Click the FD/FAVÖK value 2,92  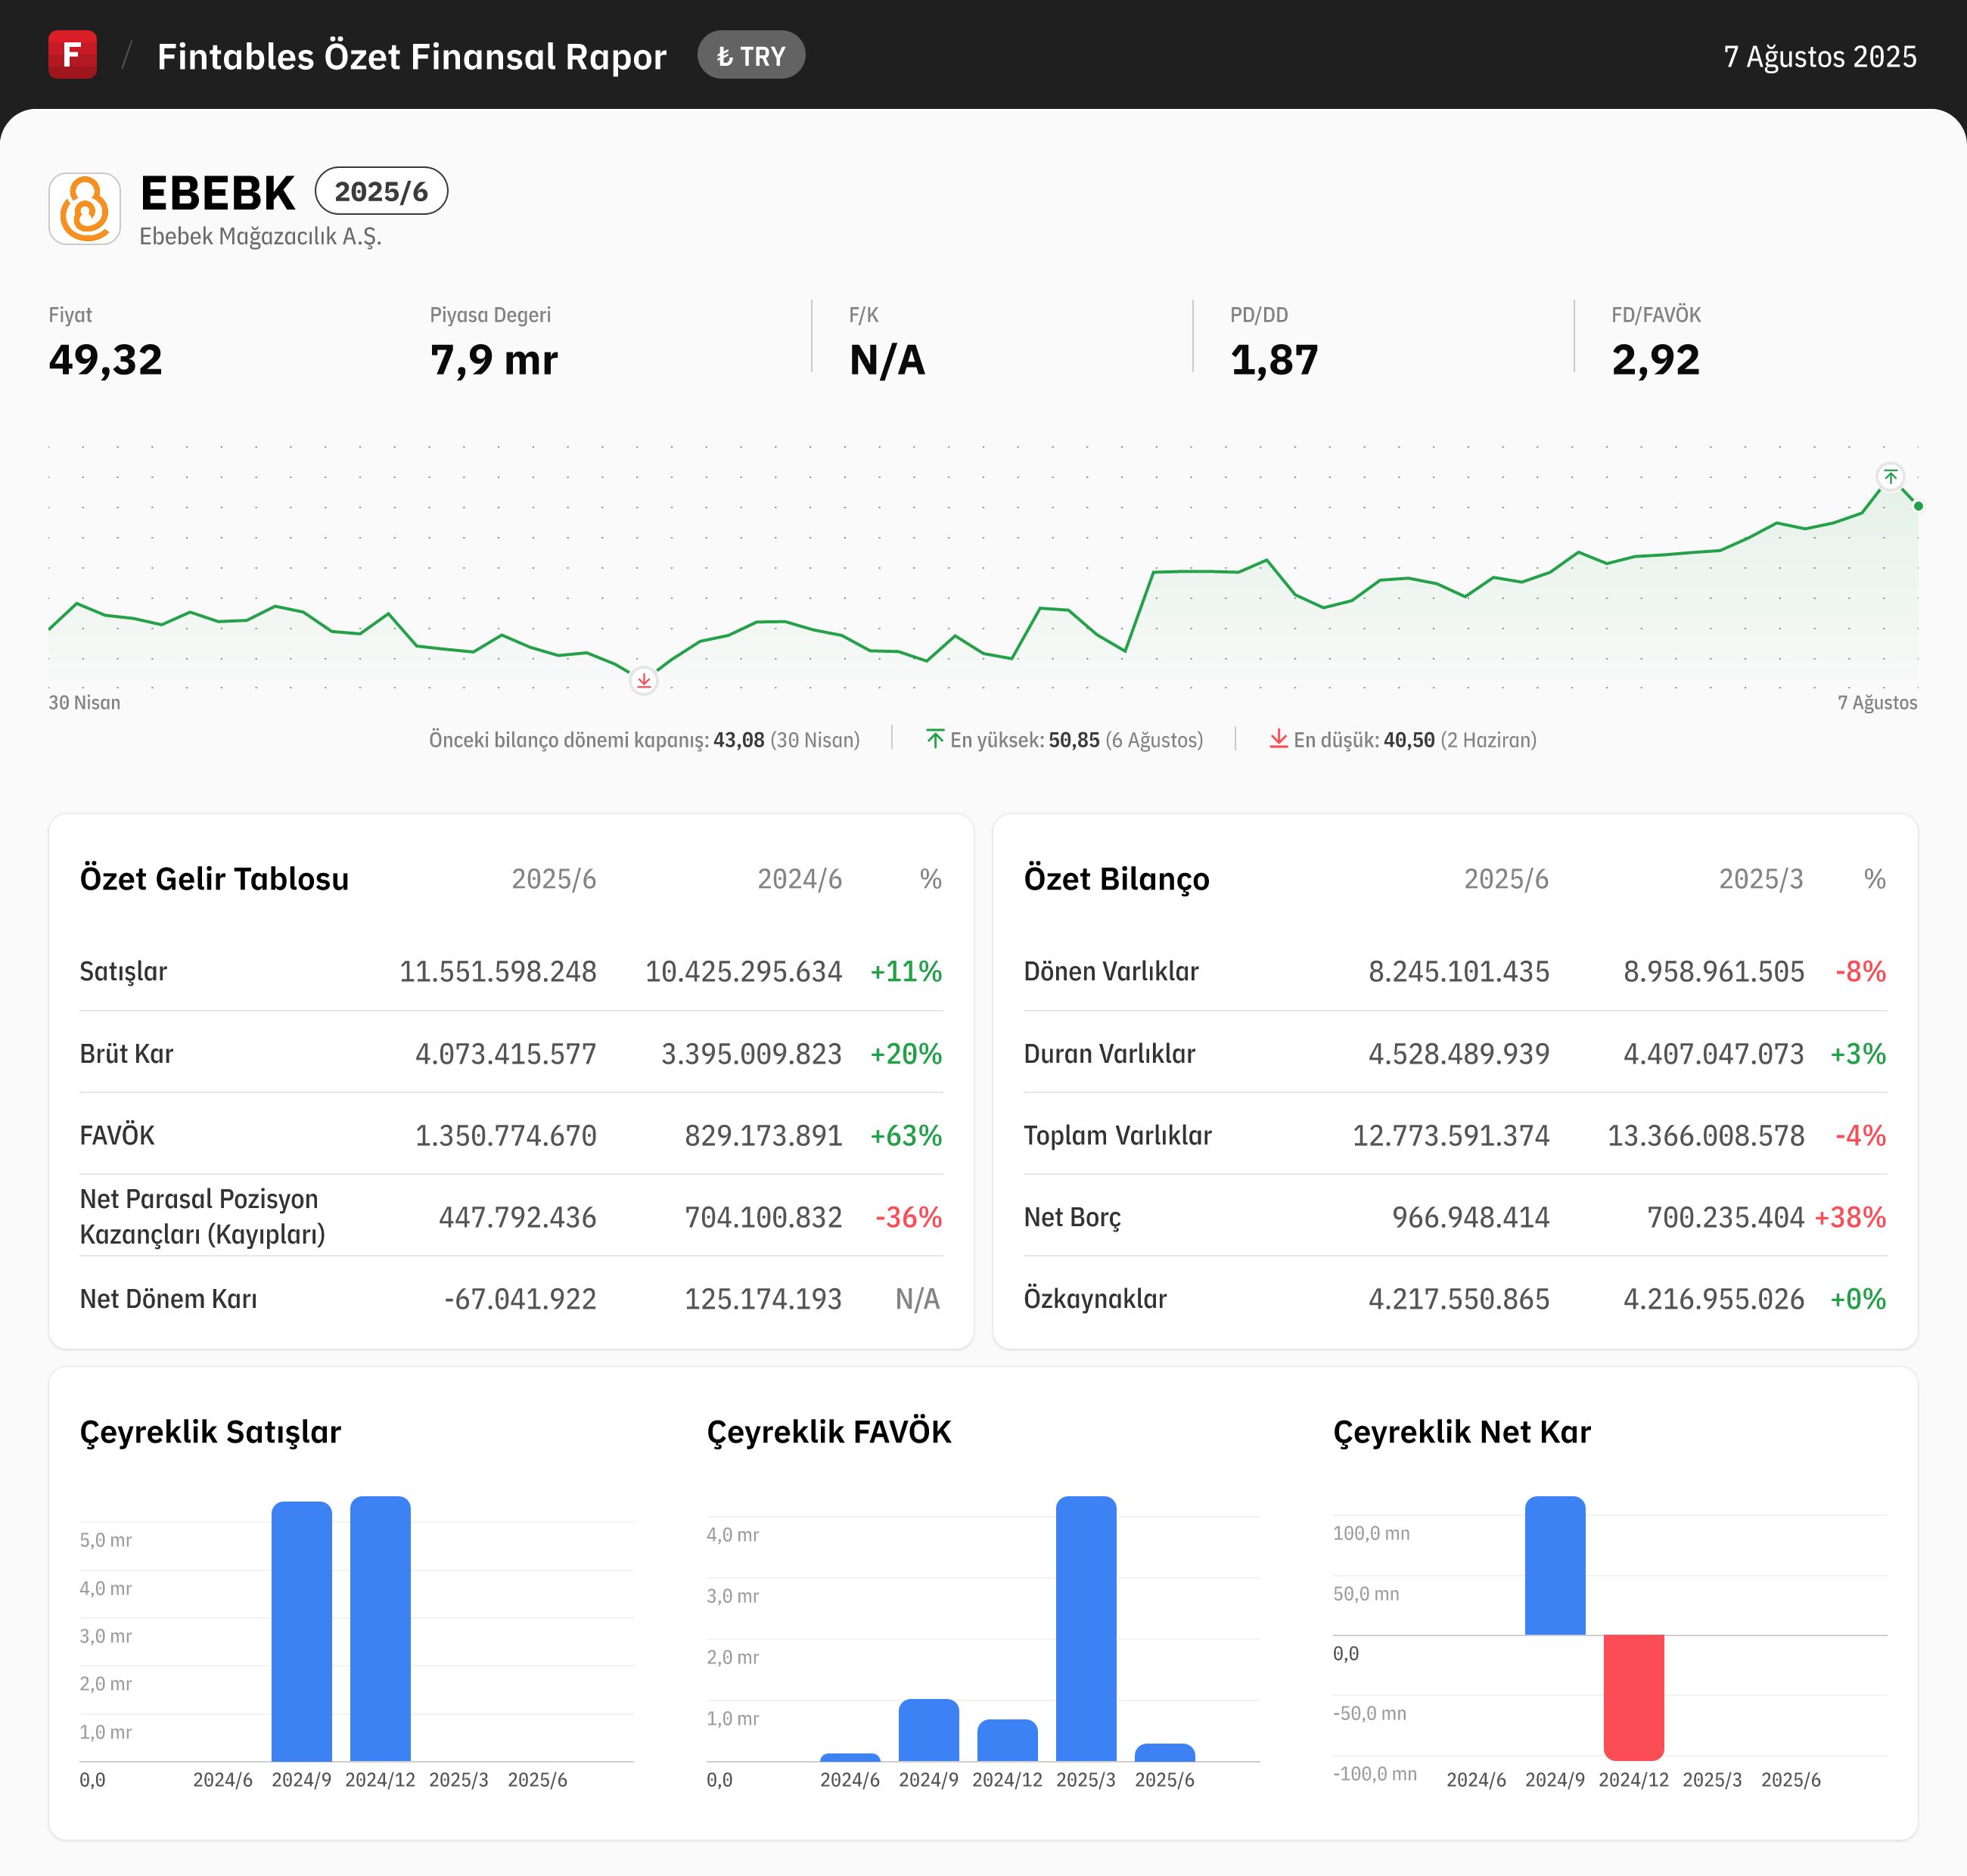(1655, 360)
